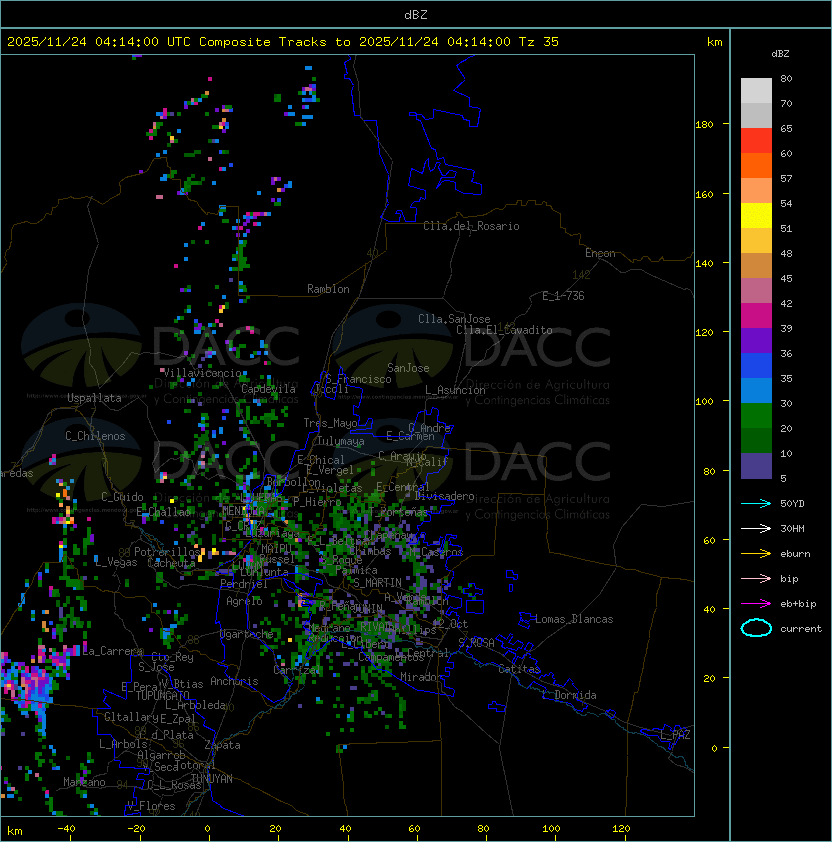
Task: Click the C_Guido map label
Action: click(122, 497)
